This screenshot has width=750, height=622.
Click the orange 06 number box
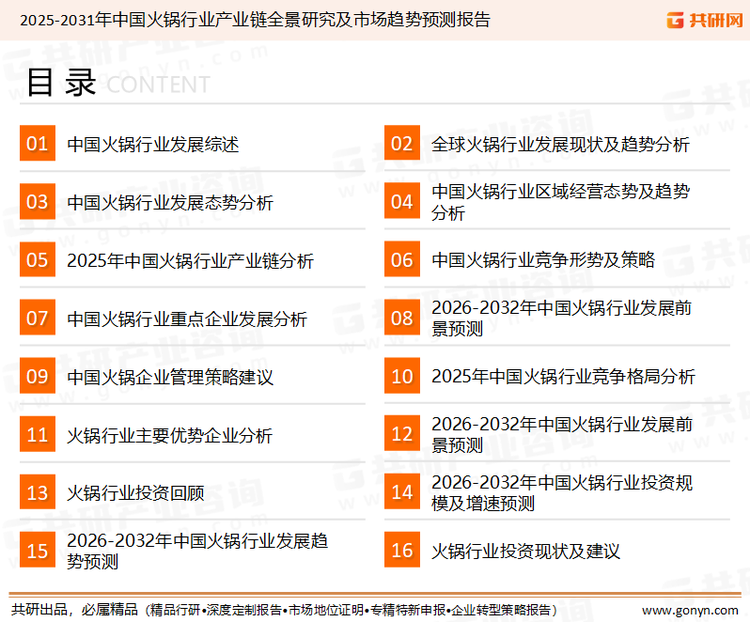[x=402, y=260]
